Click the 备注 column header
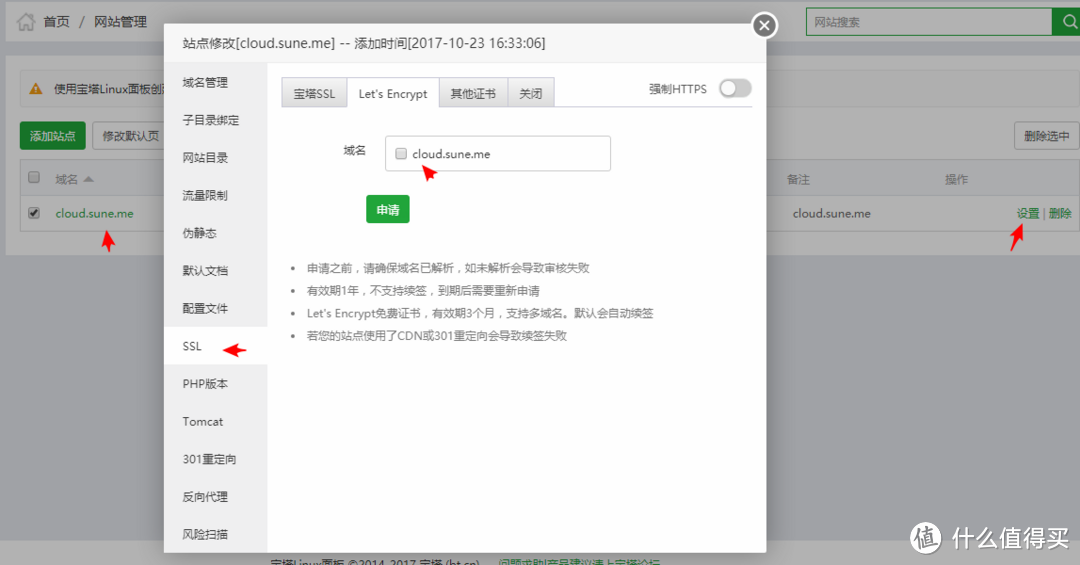 (798, 179)
